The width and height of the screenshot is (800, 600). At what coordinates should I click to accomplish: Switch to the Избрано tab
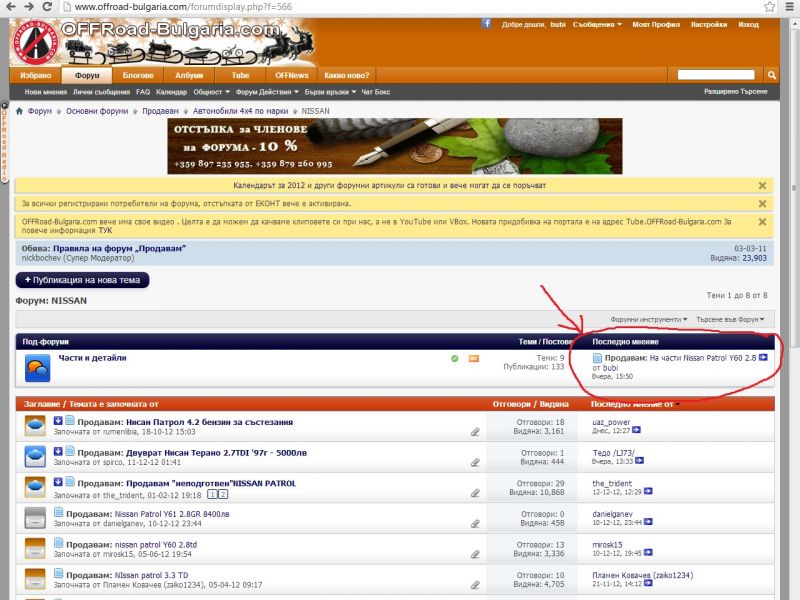point(36,75)
